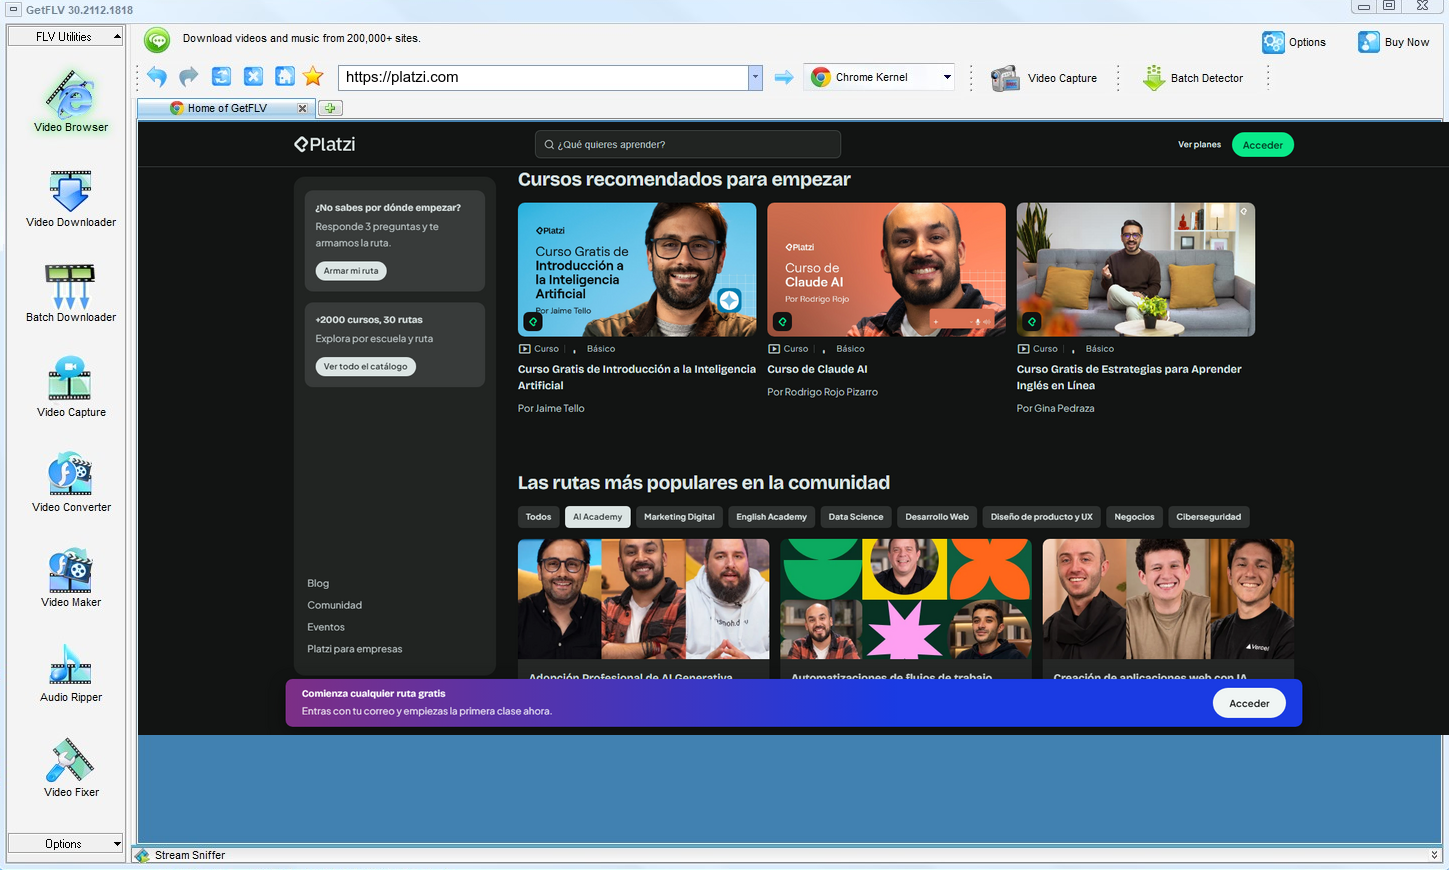Image resolution: width=1449 pixels, height=870 pixels.
Task: Stop page loading with X icon
Action: (254, 77)
